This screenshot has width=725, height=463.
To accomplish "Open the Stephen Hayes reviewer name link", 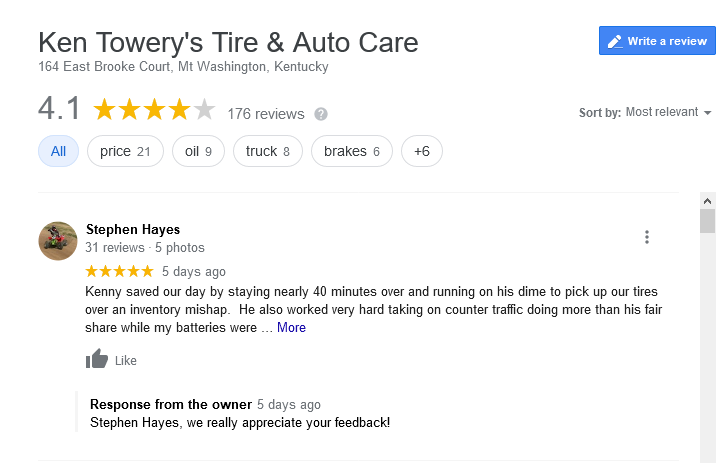I will pos(133,229).
